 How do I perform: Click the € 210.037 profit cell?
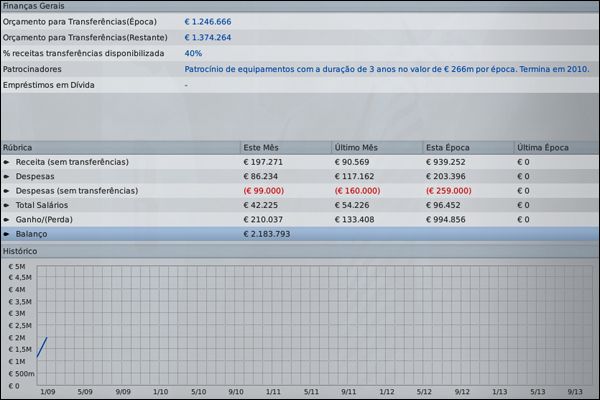pos(263,220)
